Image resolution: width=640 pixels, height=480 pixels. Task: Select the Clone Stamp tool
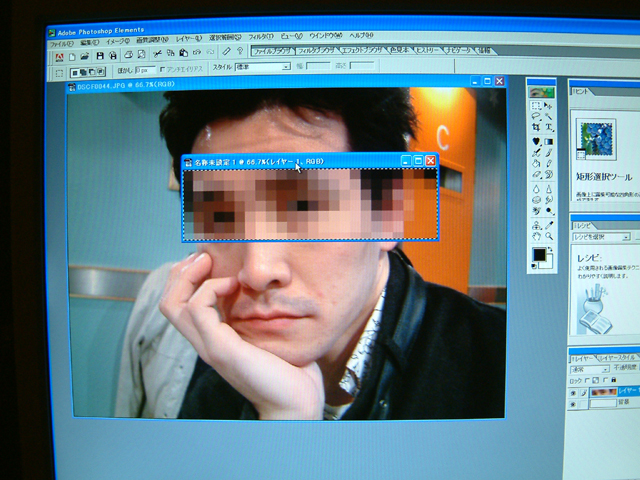coord(536,225)
